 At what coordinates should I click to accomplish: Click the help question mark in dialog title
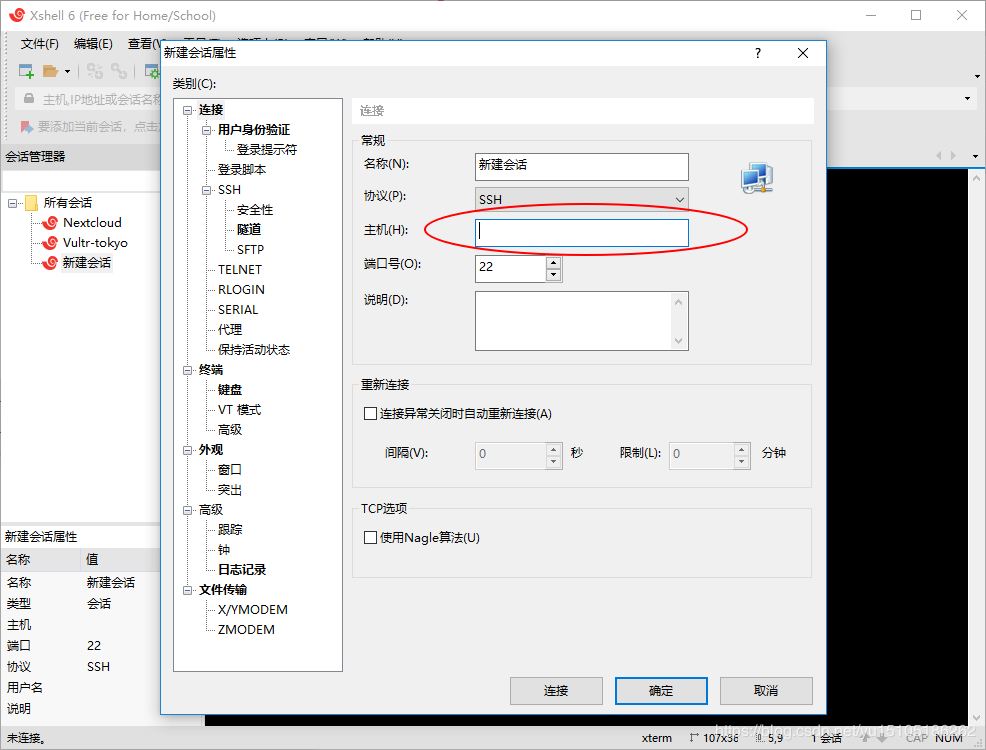click(758, 53)
